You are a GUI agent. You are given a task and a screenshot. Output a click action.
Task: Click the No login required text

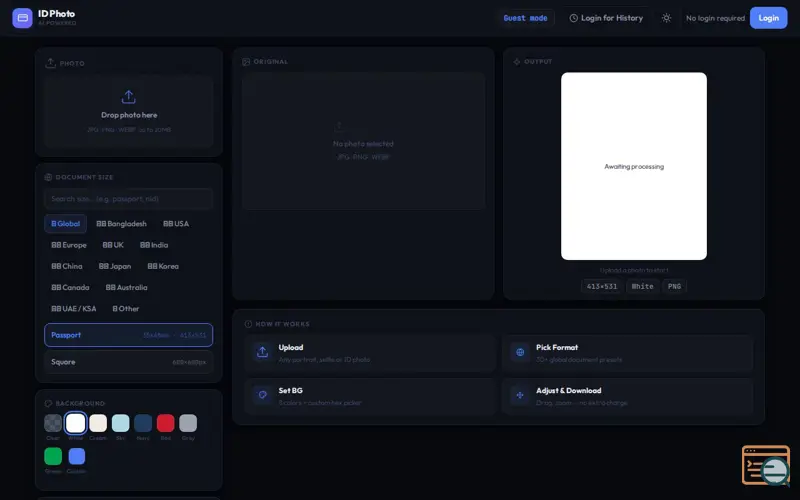[715, 18]
